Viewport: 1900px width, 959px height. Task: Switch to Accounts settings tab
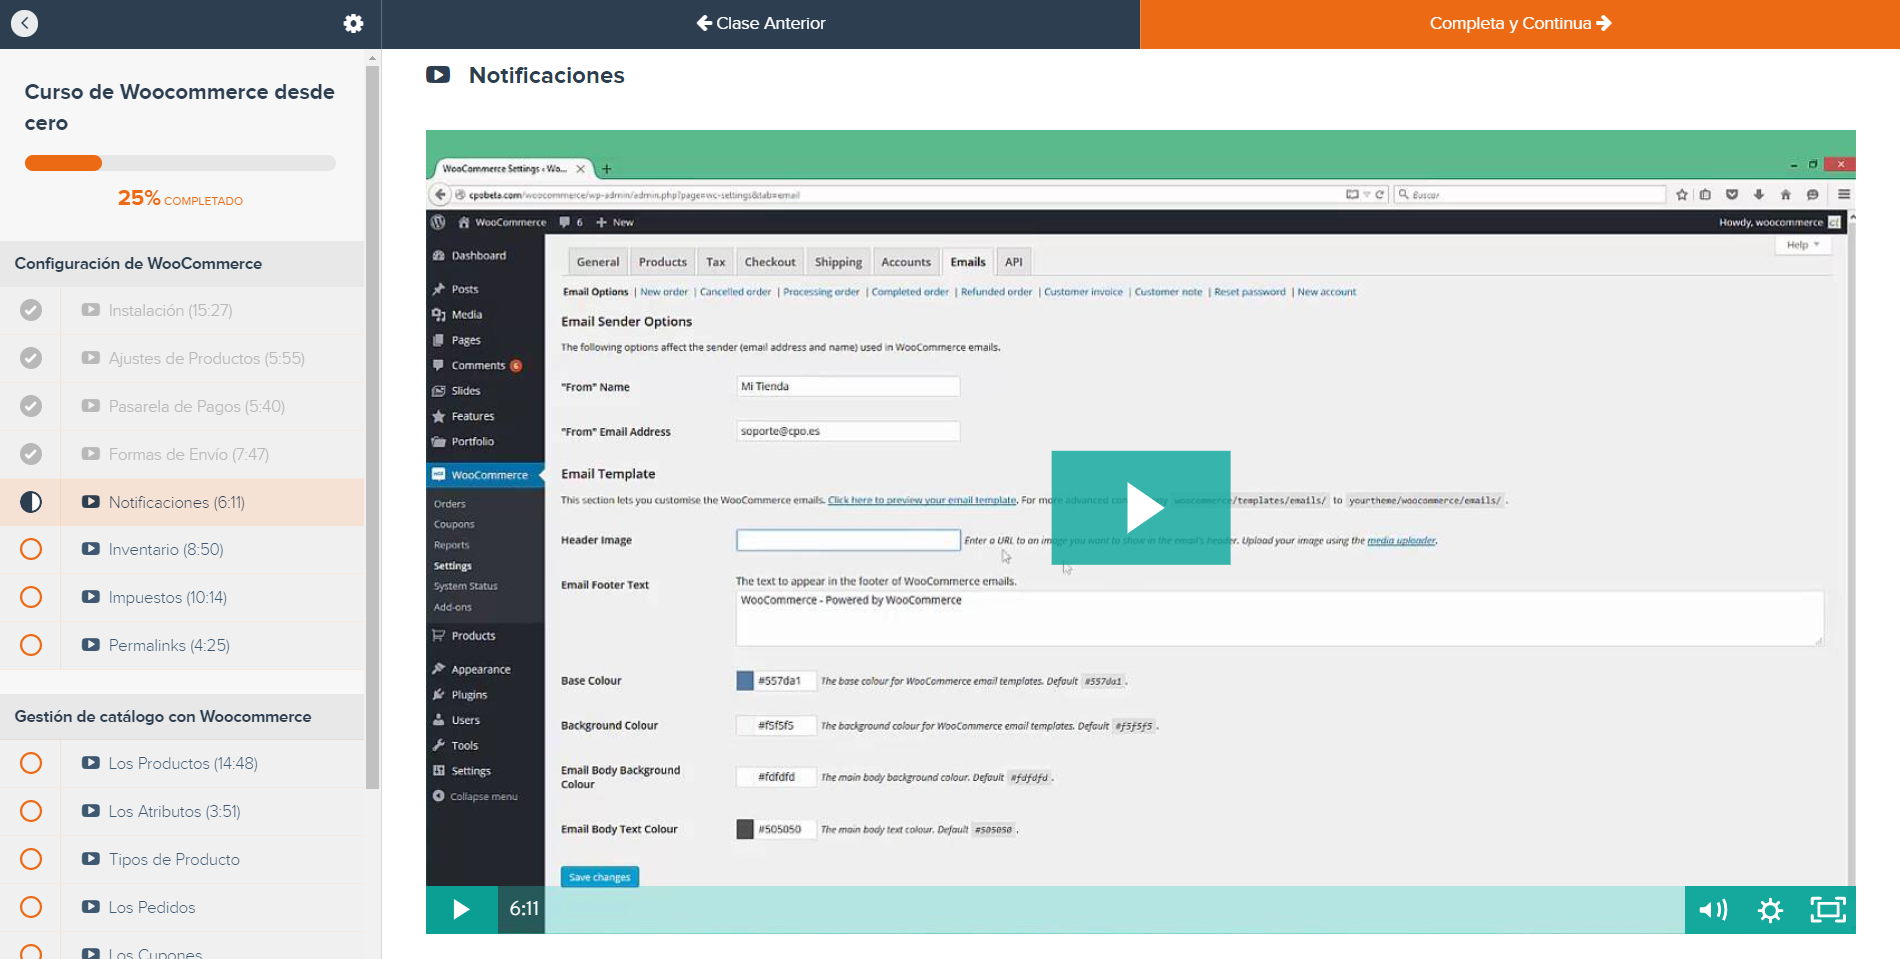(x=906, y=262)
